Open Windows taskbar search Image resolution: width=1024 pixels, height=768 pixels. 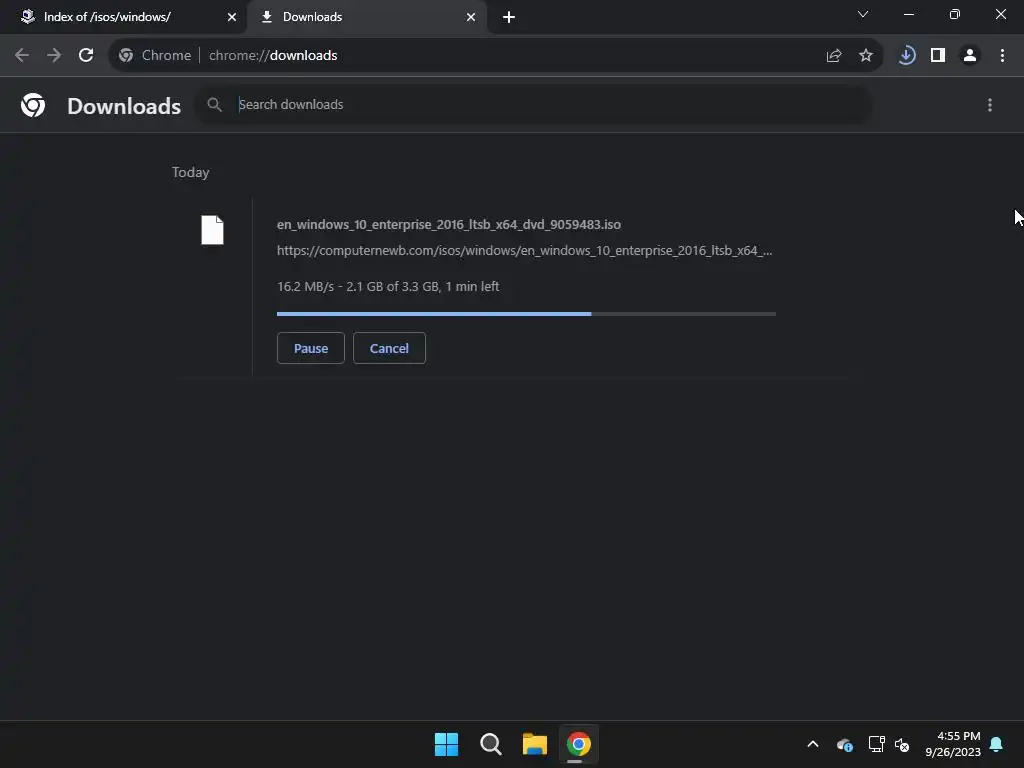[x=490, y=744]
